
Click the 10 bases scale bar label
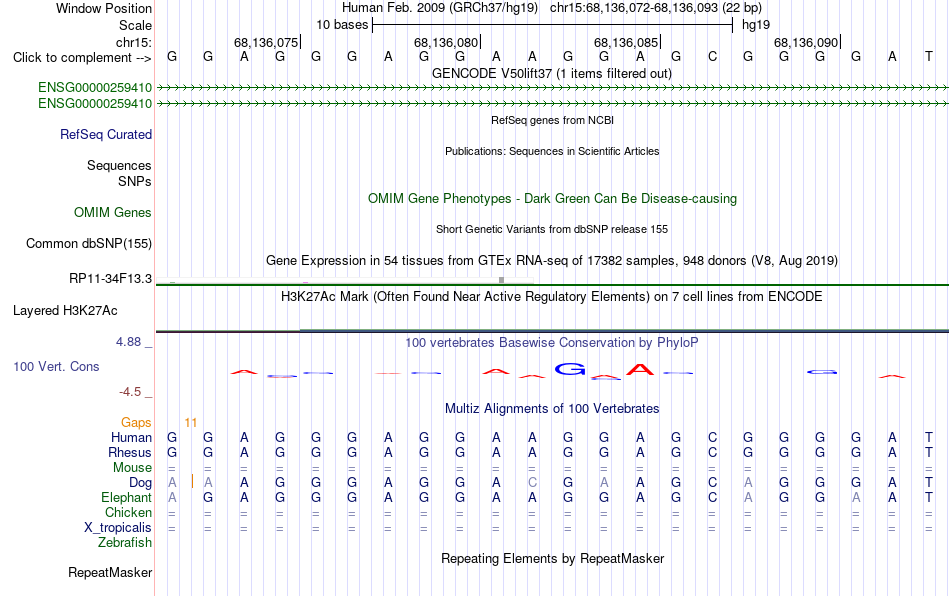click(342, 25)
